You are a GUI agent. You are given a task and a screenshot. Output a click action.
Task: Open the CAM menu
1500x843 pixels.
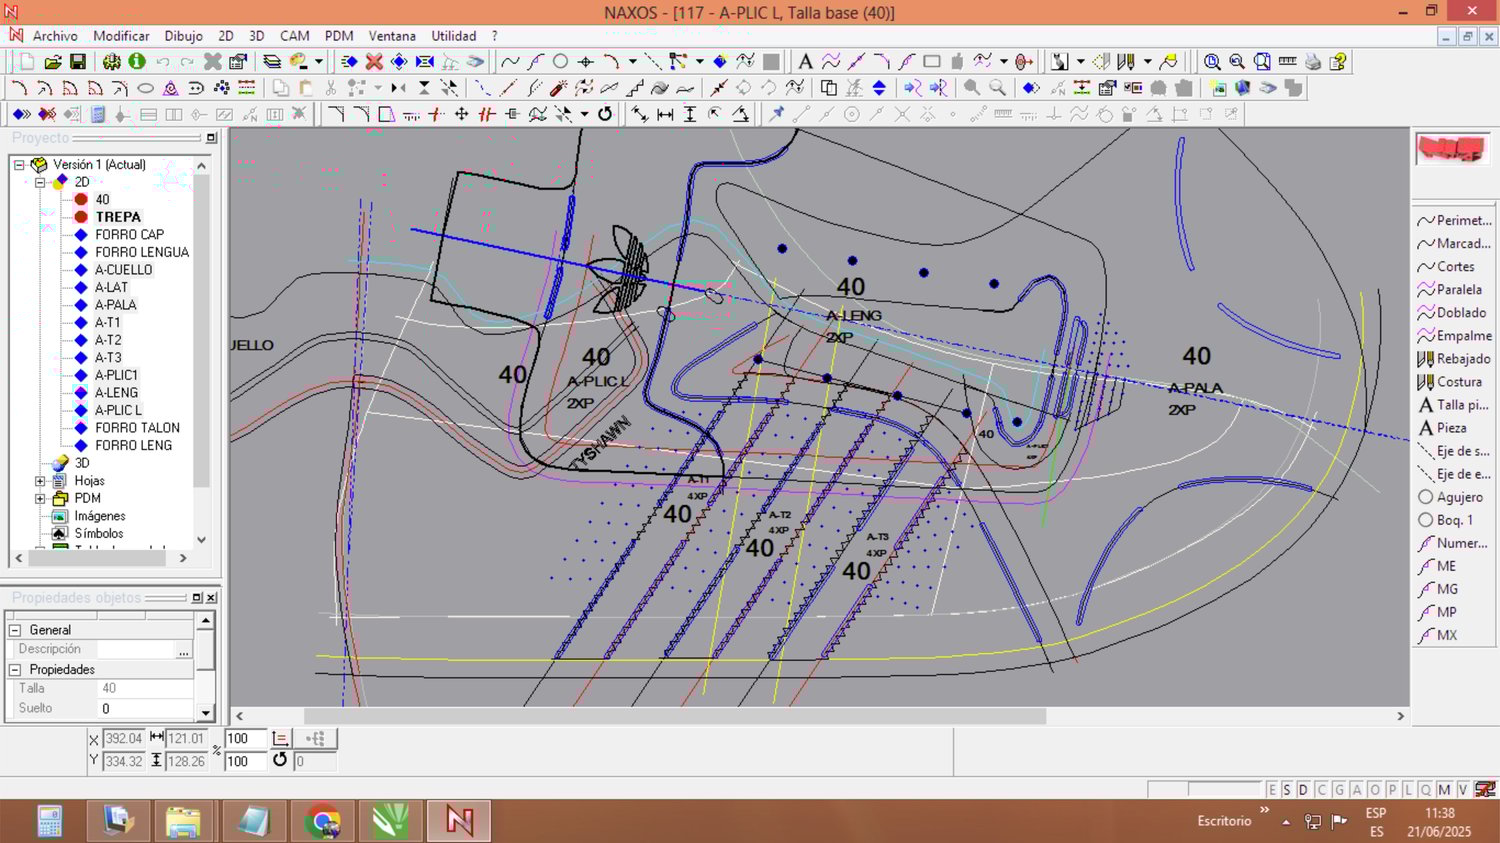[294, 36]
